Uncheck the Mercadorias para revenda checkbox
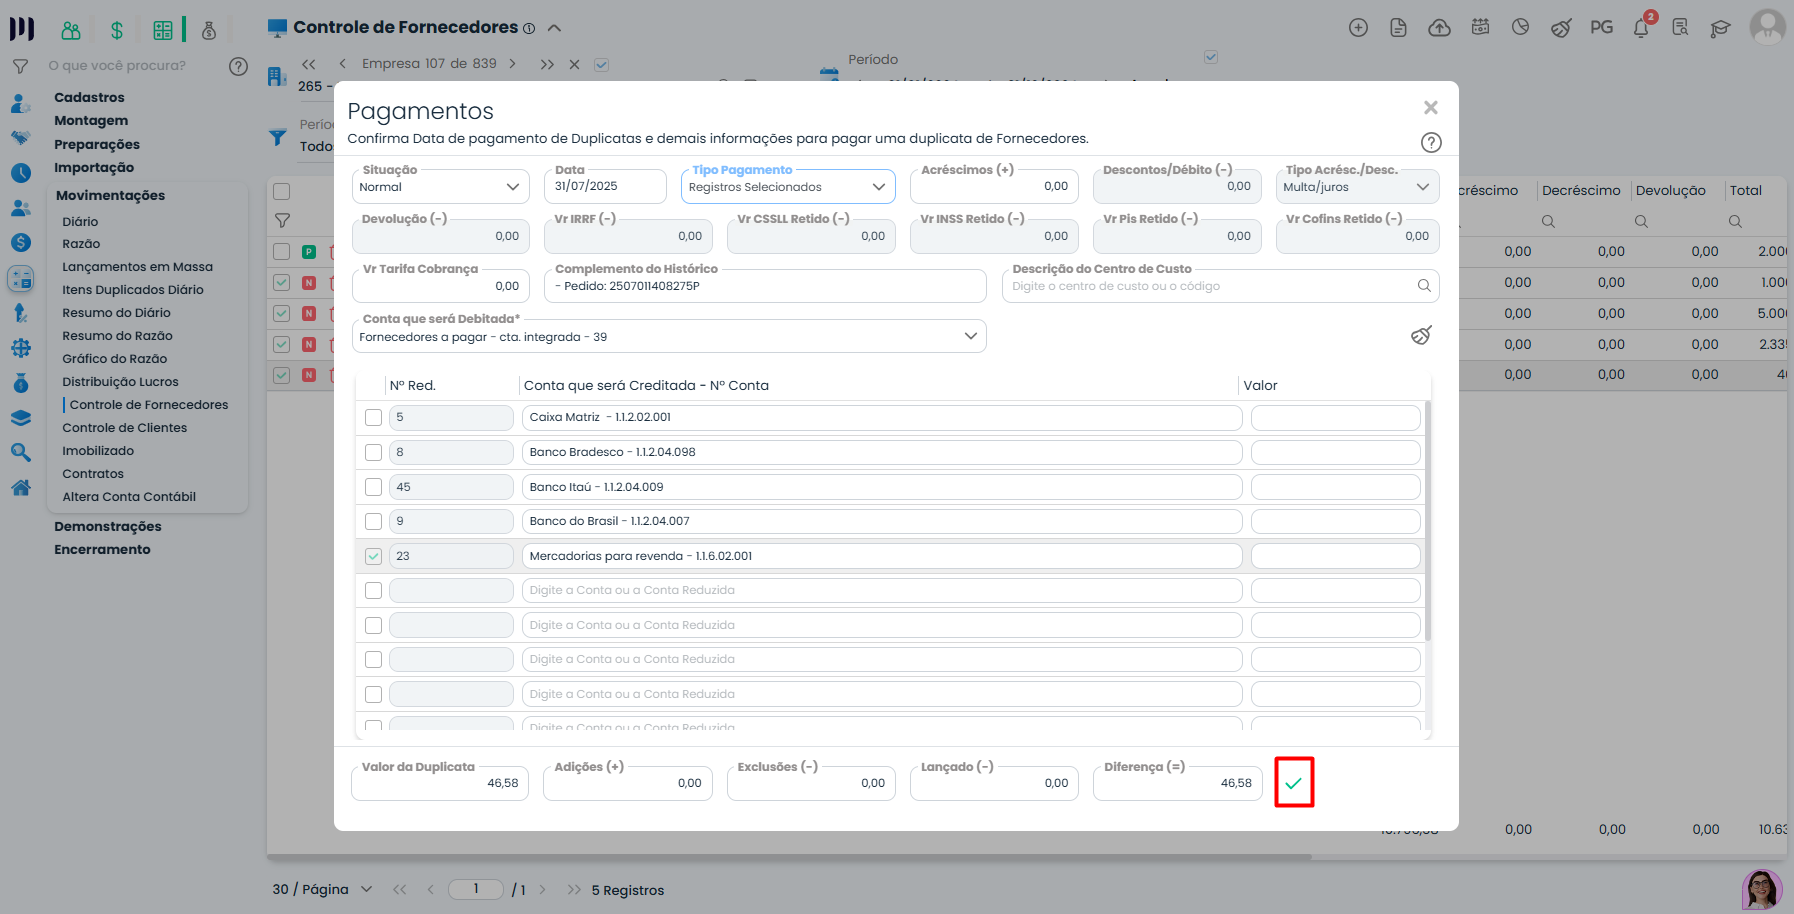 tap(373, 556)
